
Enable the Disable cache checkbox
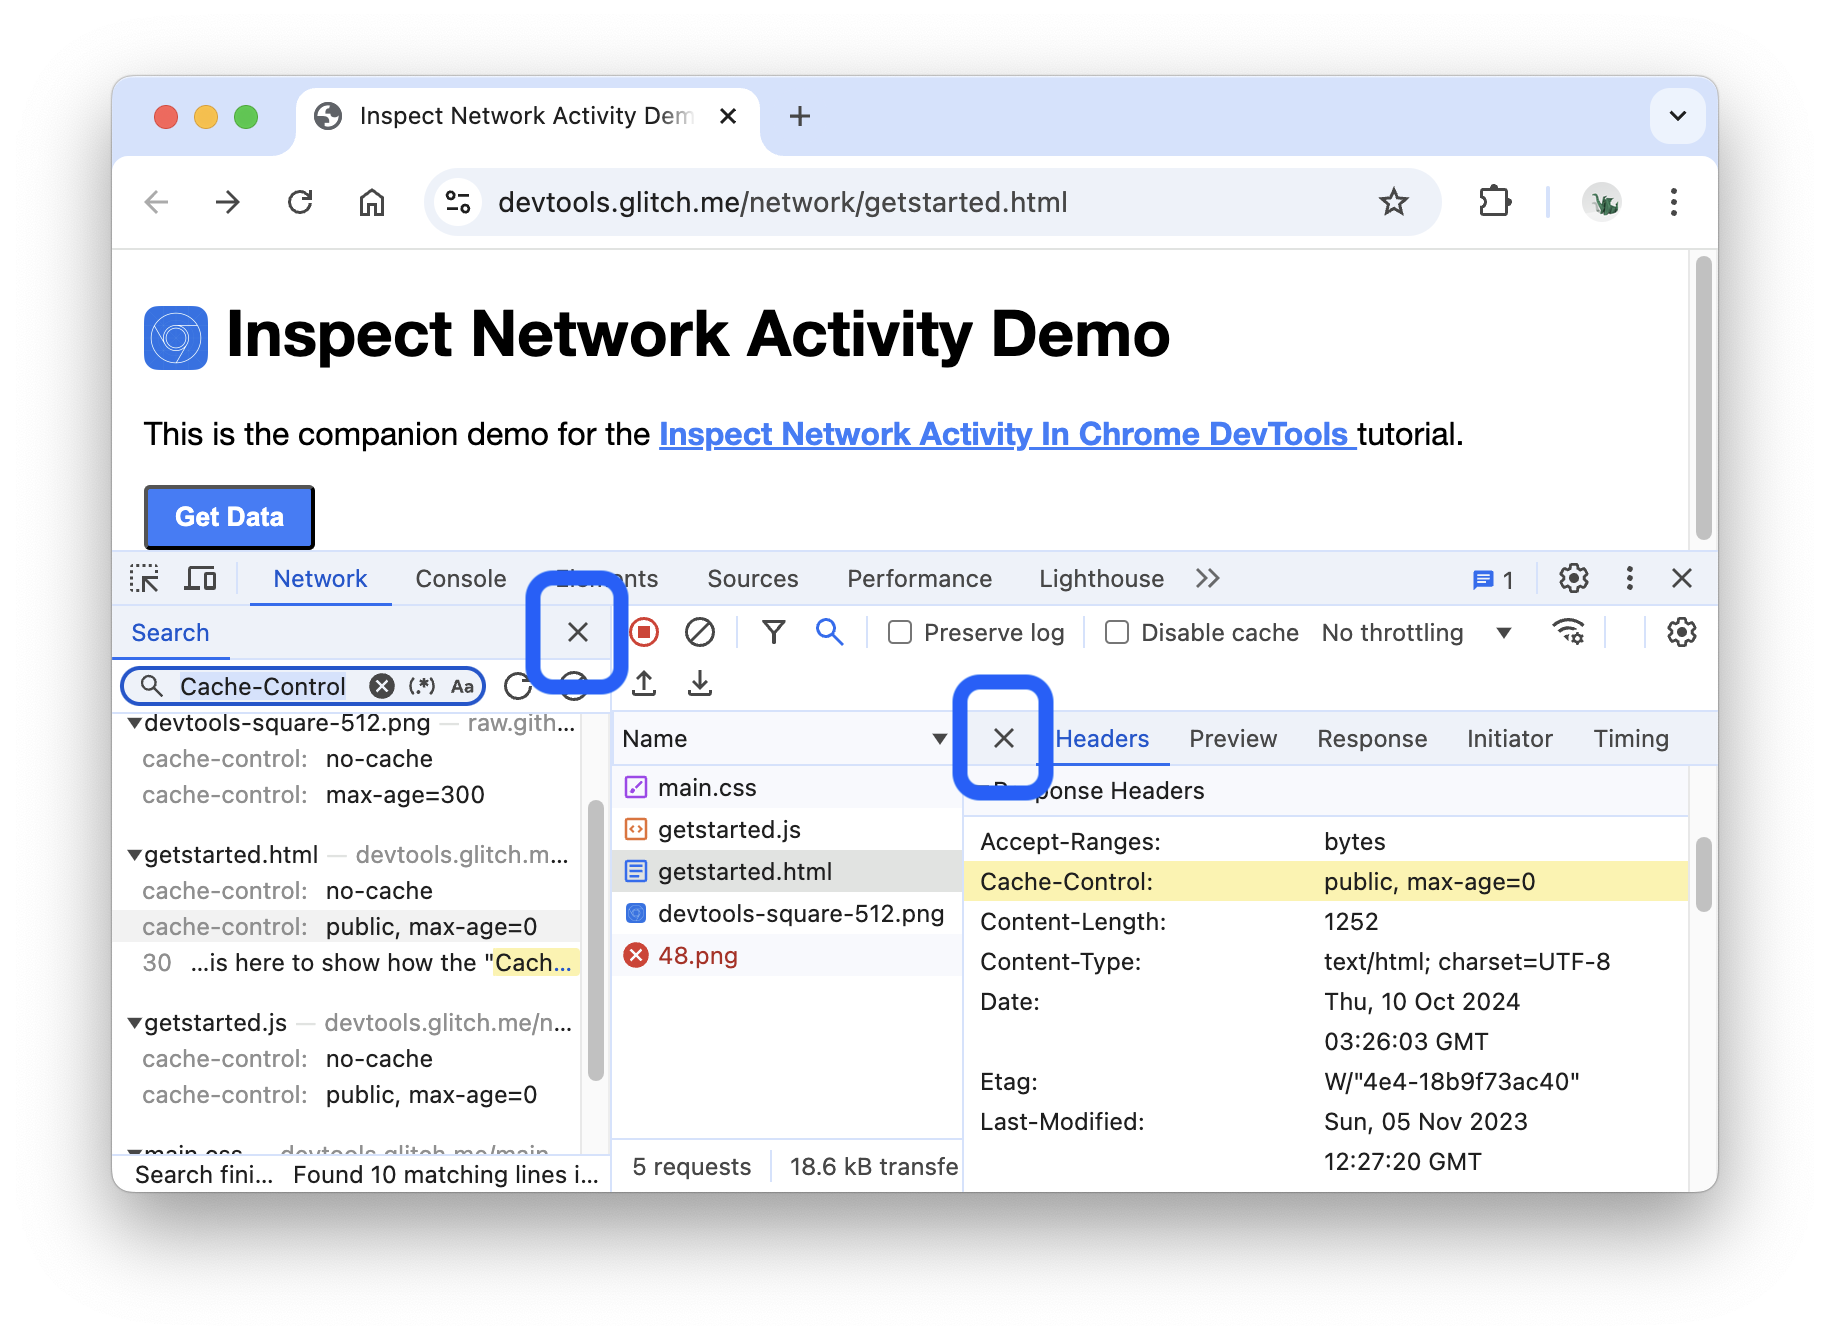(x=1117, y=633)
